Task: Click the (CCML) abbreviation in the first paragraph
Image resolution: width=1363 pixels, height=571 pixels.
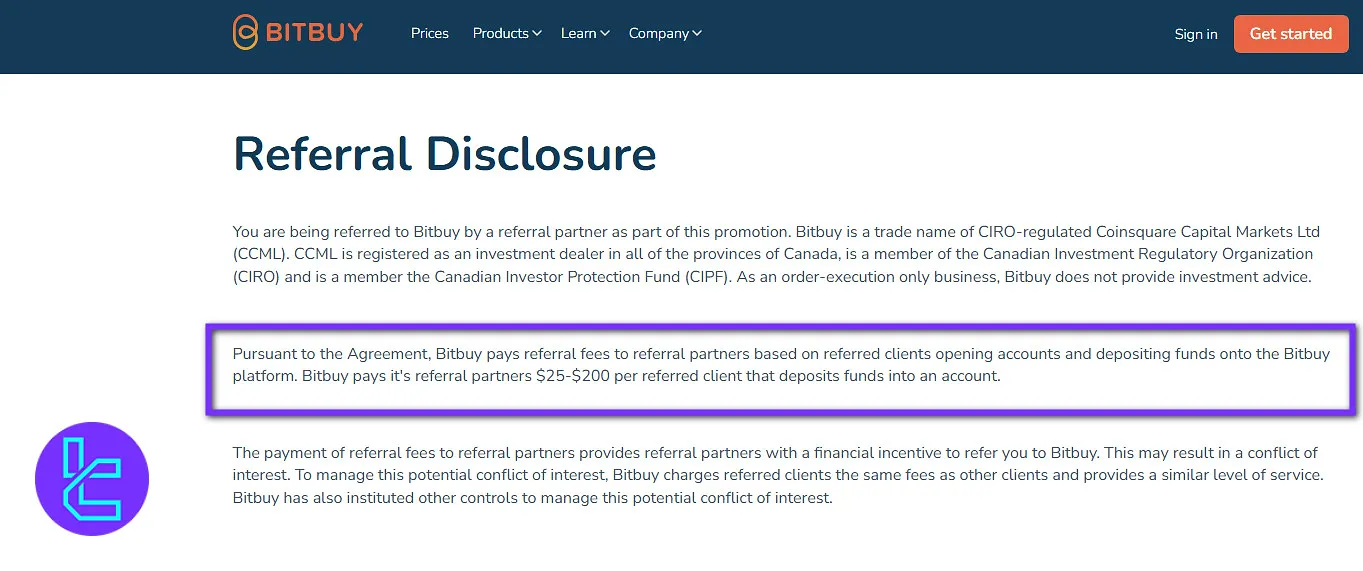Action: click(259, 255)
